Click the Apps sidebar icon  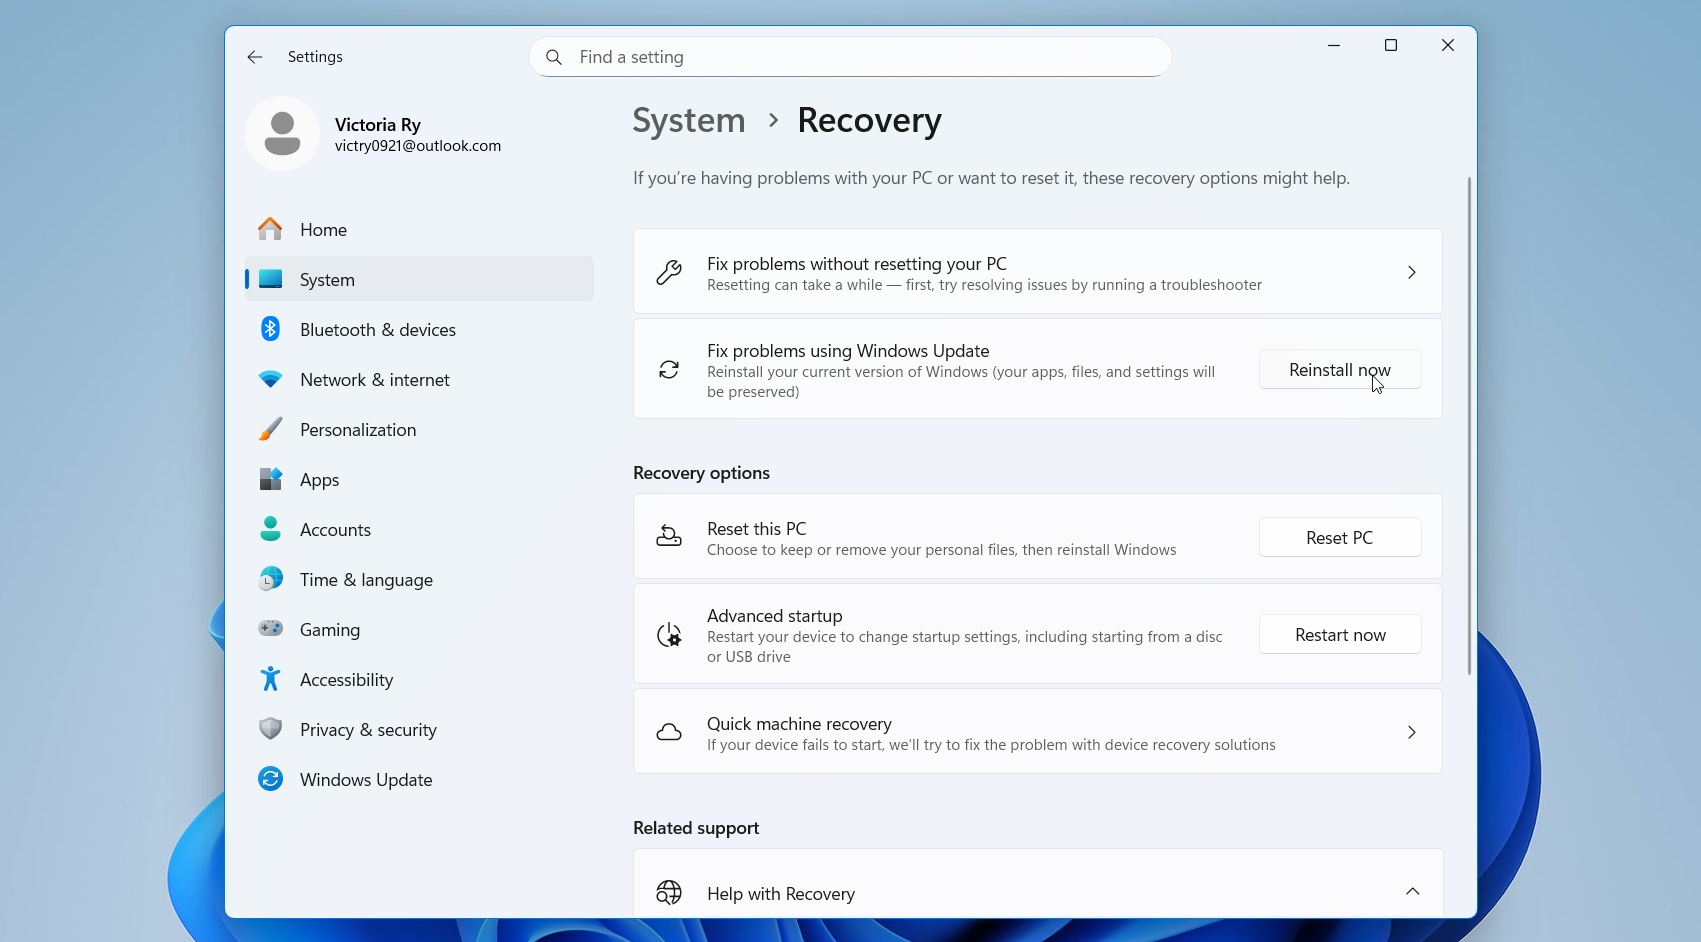270,479
